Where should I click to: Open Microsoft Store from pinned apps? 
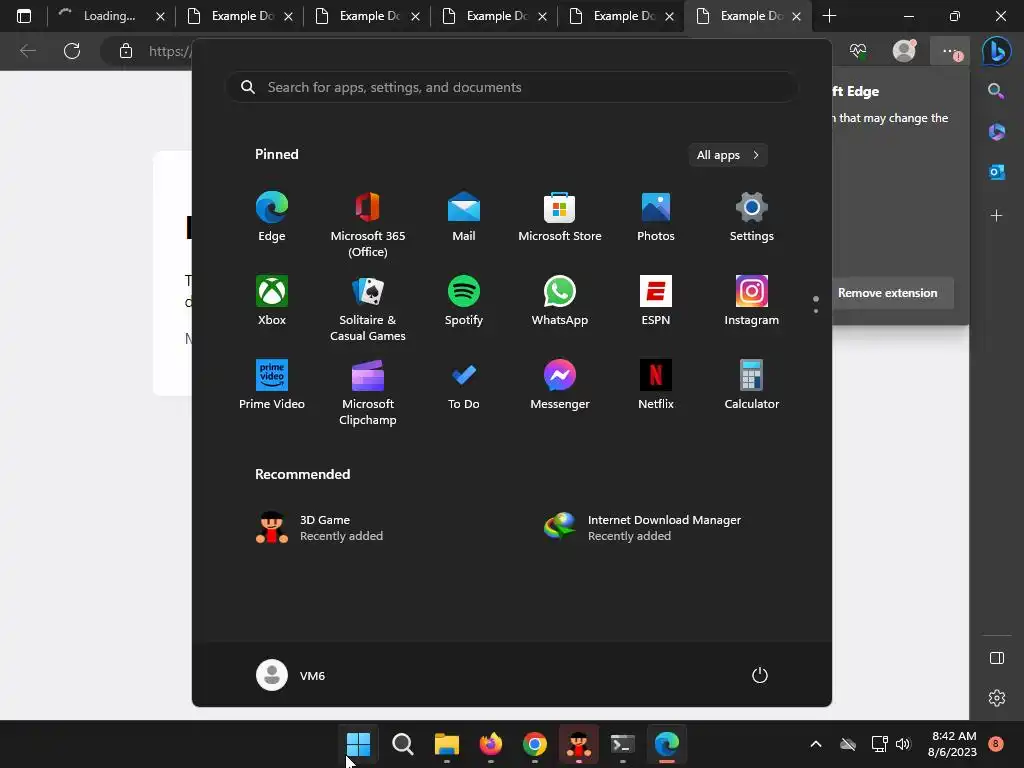(x=560, y=217)
